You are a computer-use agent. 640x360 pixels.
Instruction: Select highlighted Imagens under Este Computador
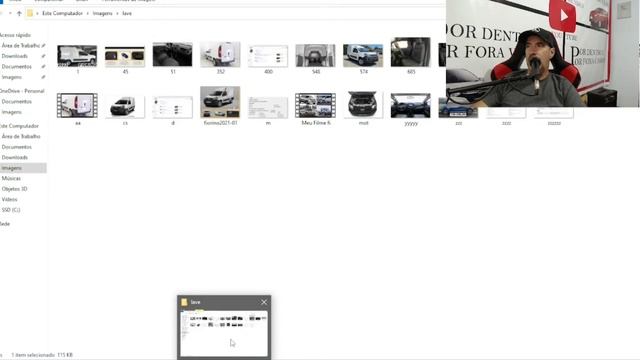pos(23,168)
